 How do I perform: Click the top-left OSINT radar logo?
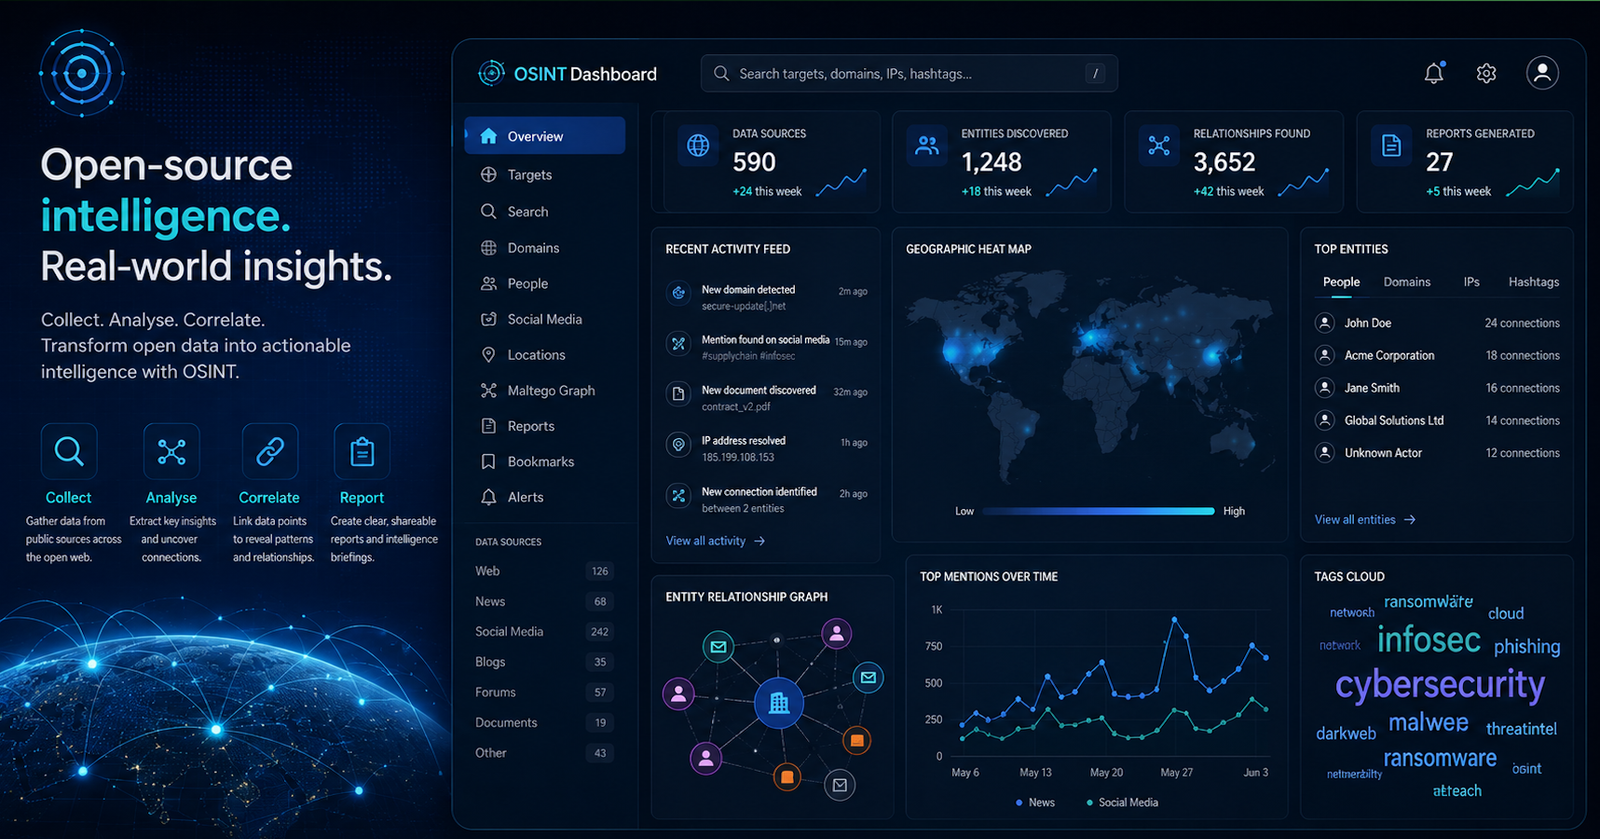point(81,73)
